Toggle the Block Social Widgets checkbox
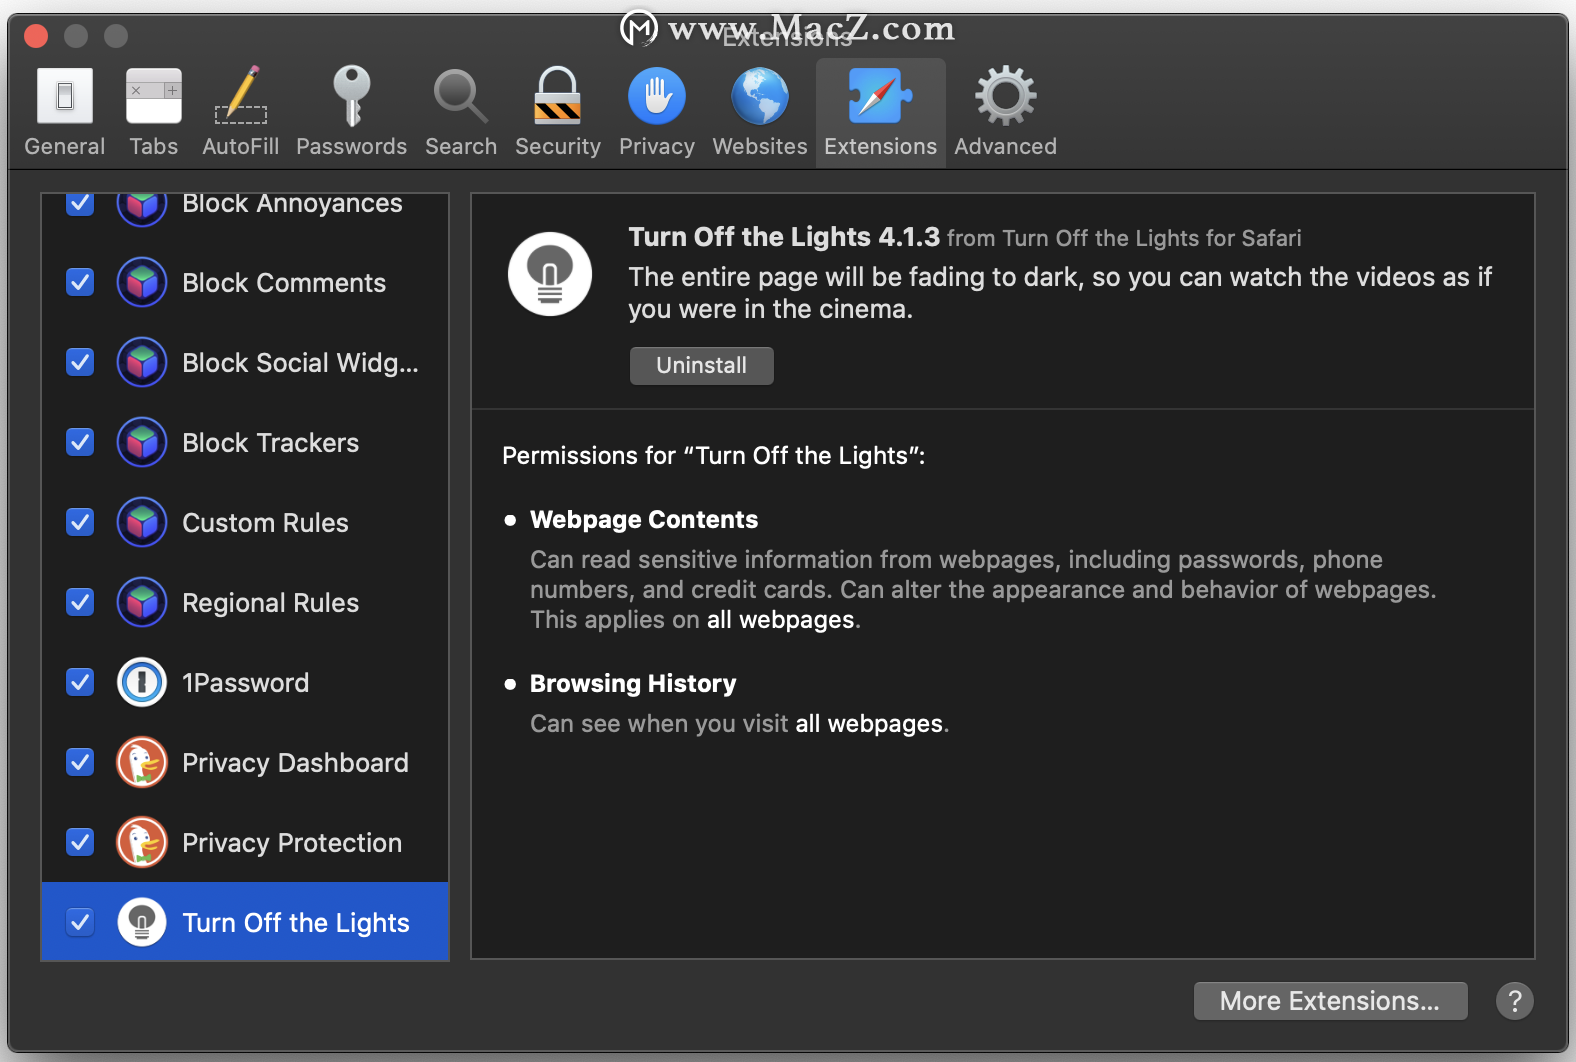 coord(80,363)
